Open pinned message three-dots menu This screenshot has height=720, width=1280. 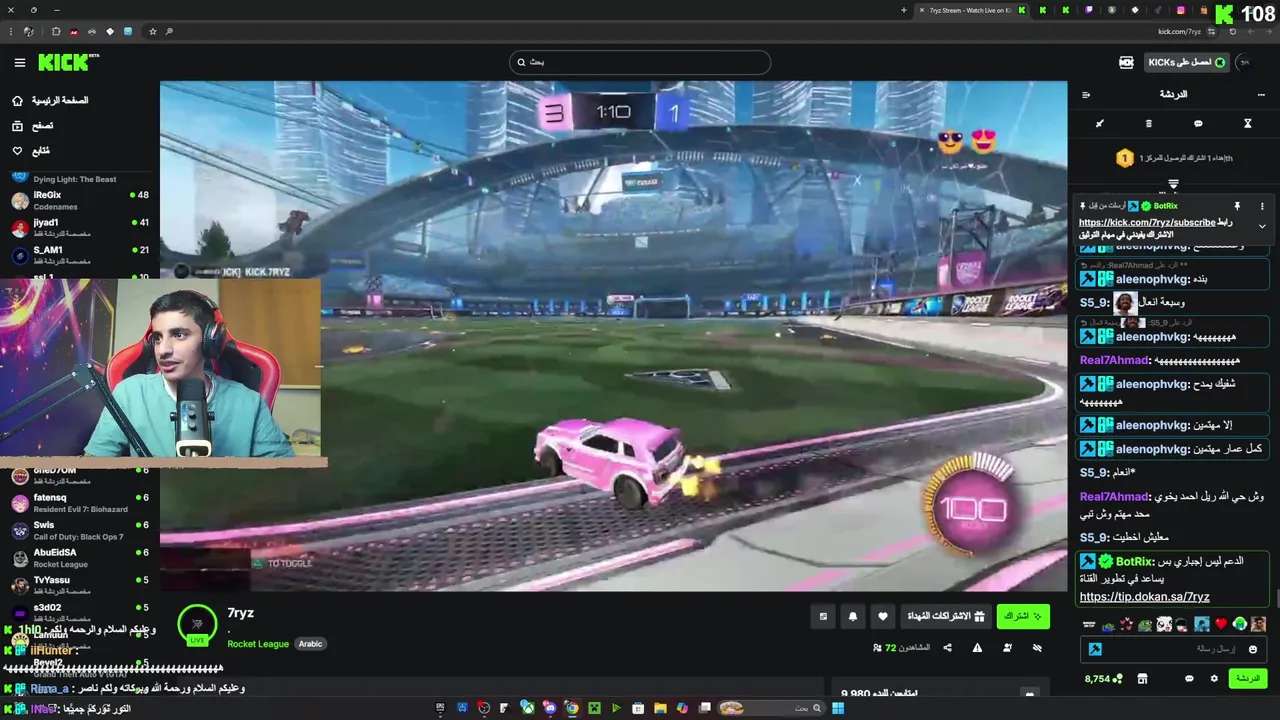[x=1262, y=206]
